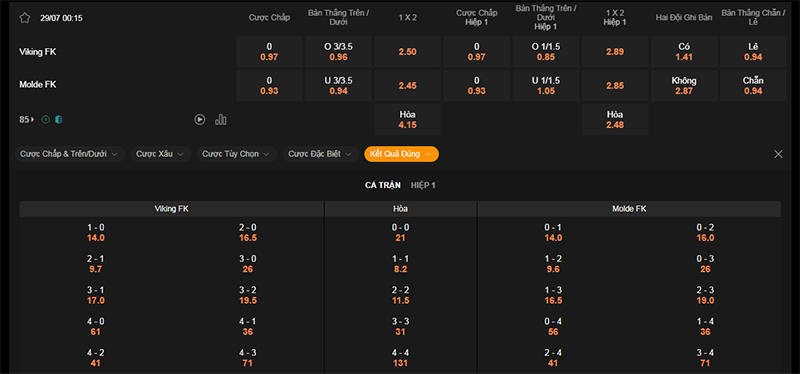Switch to the HIỆP 1 tab
The height and width of the screenshot is (374, 800).
pyautogui.click(x=423, y=185)
